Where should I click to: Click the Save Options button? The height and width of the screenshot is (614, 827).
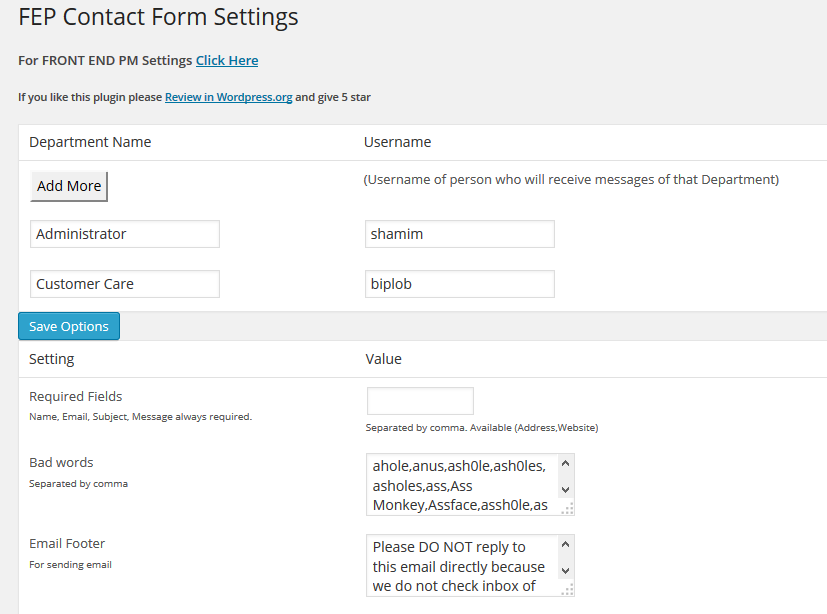point(69,327)
